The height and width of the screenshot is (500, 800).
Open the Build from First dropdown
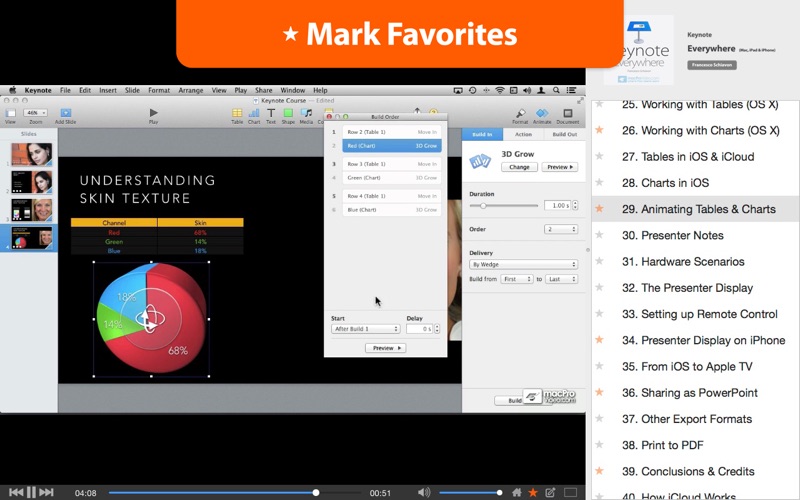[517, 279]
